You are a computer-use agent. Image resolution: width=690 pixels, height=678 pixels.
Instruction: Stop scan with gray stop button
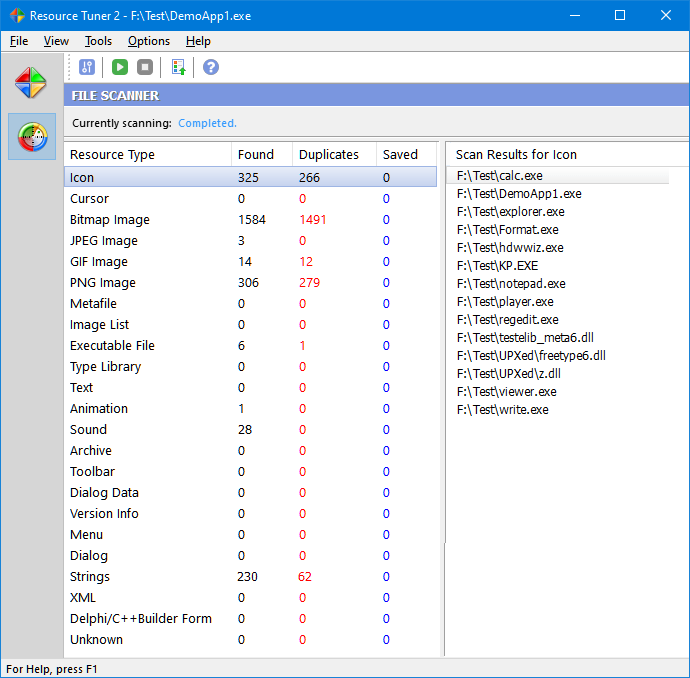point(145,67)
